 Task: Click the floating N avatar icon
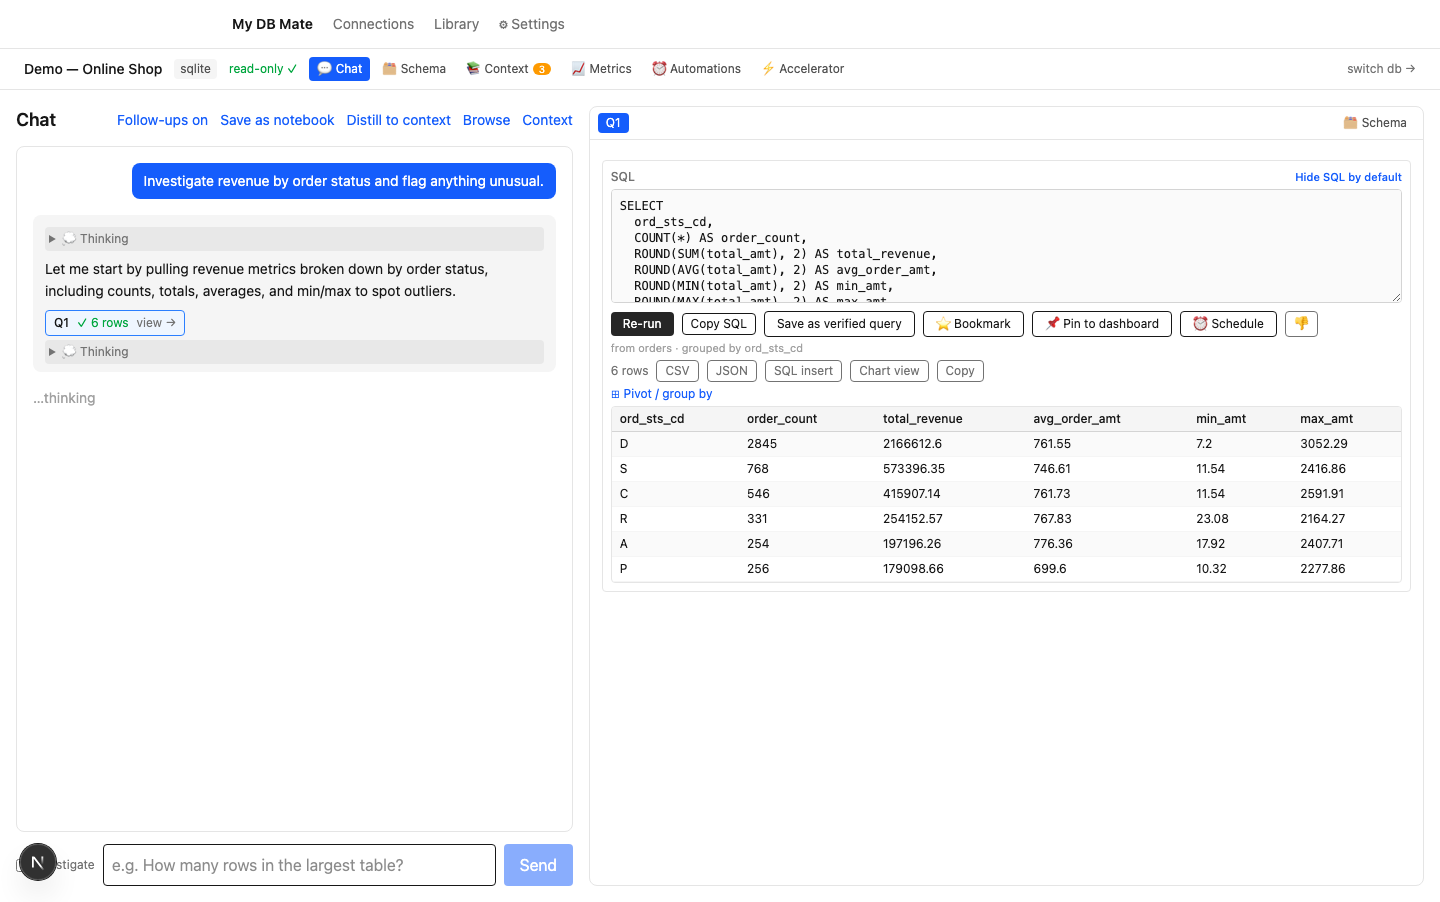tap(38, 862)
